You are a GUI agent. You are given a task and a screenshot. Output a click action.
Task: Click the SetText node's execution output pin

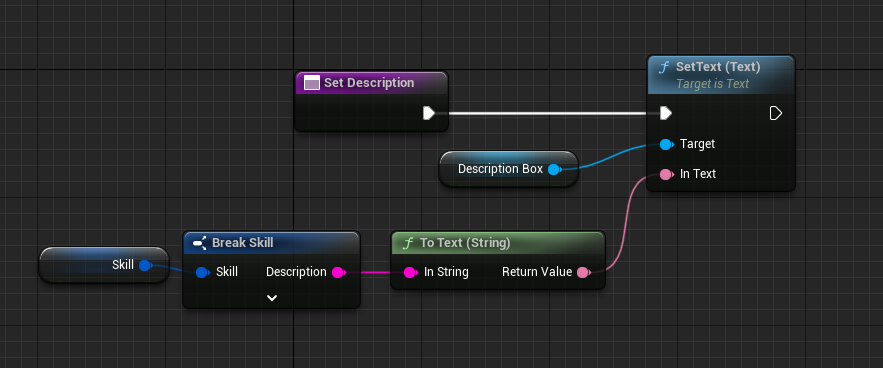pyautogui.click(x=775, y=113)
